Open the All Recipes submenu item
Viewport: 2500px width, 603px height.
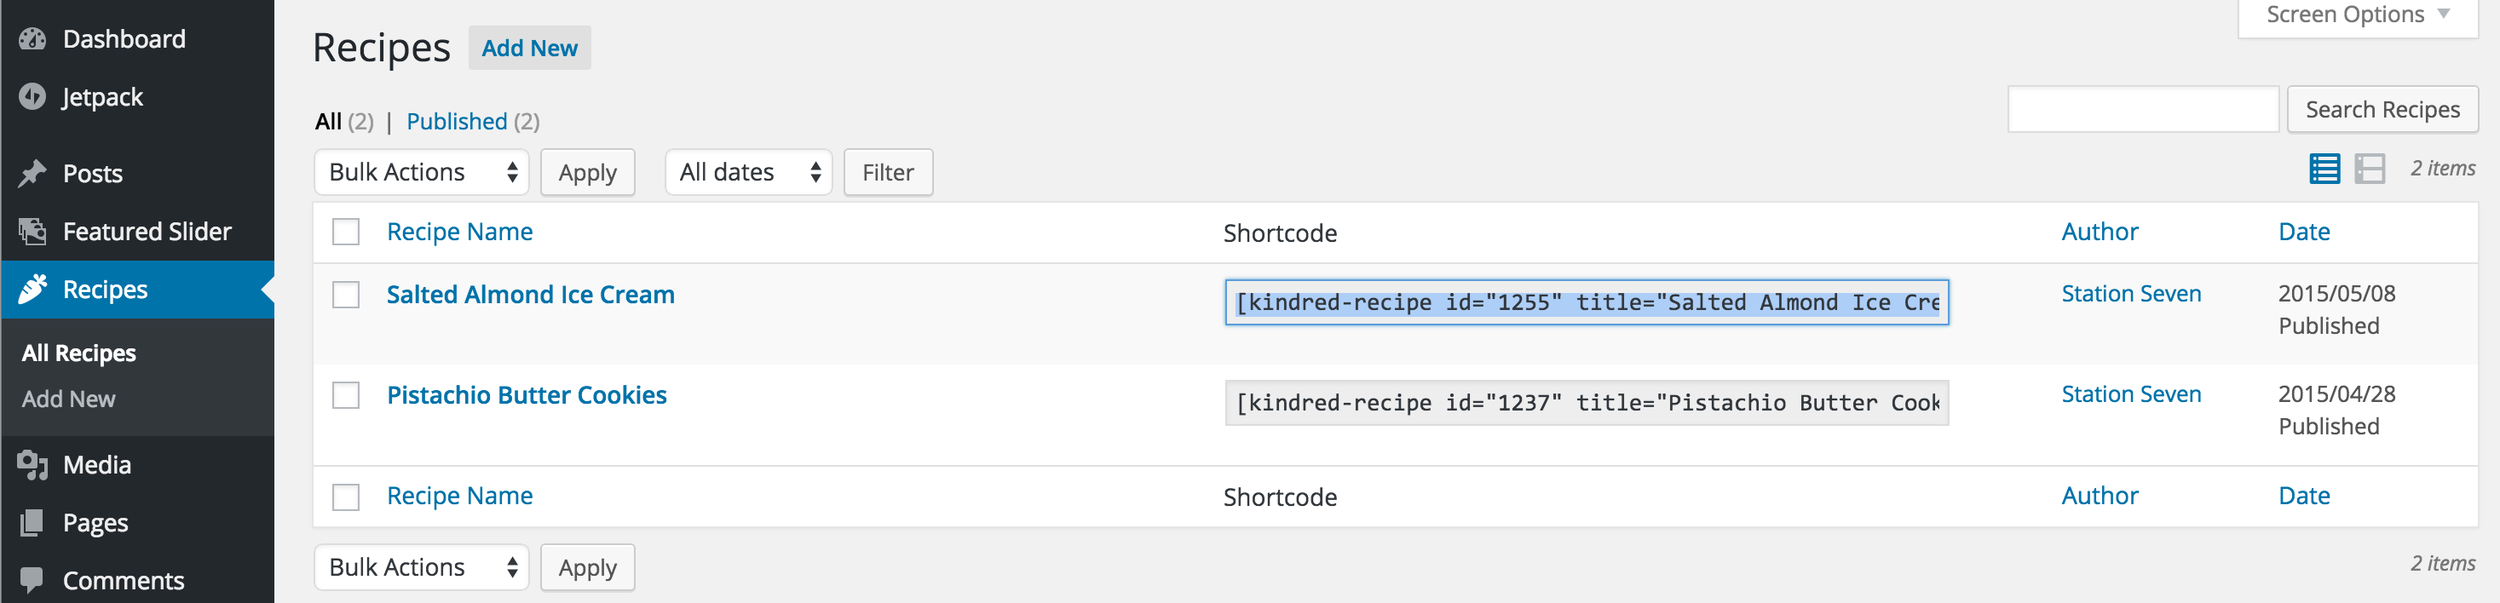click(79, 353)
